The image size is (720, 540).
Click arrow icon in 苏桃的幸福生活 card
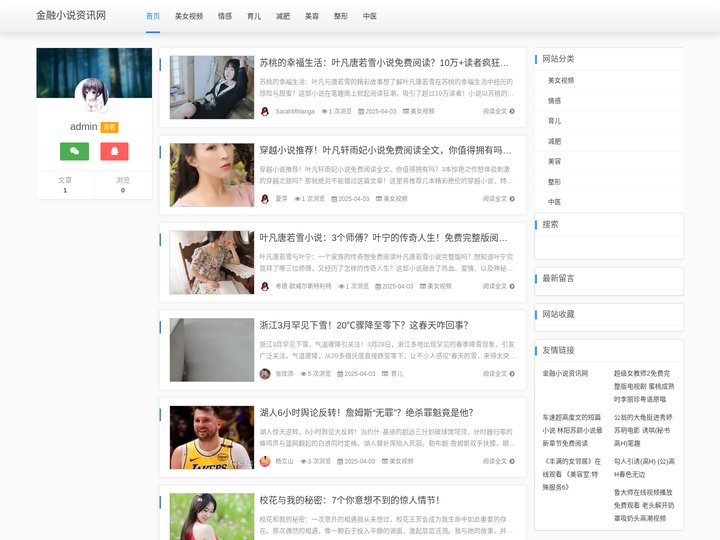point(512,111)
